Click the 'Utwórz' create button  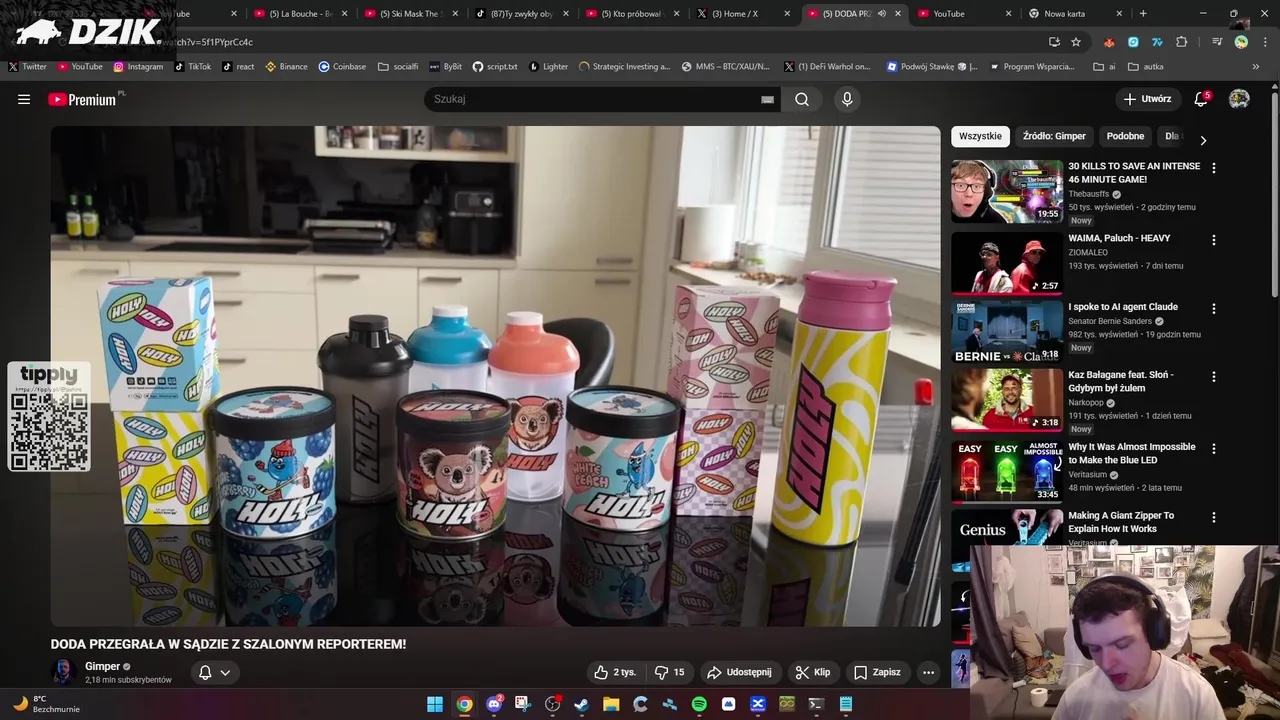click(x=1146, y=99)
